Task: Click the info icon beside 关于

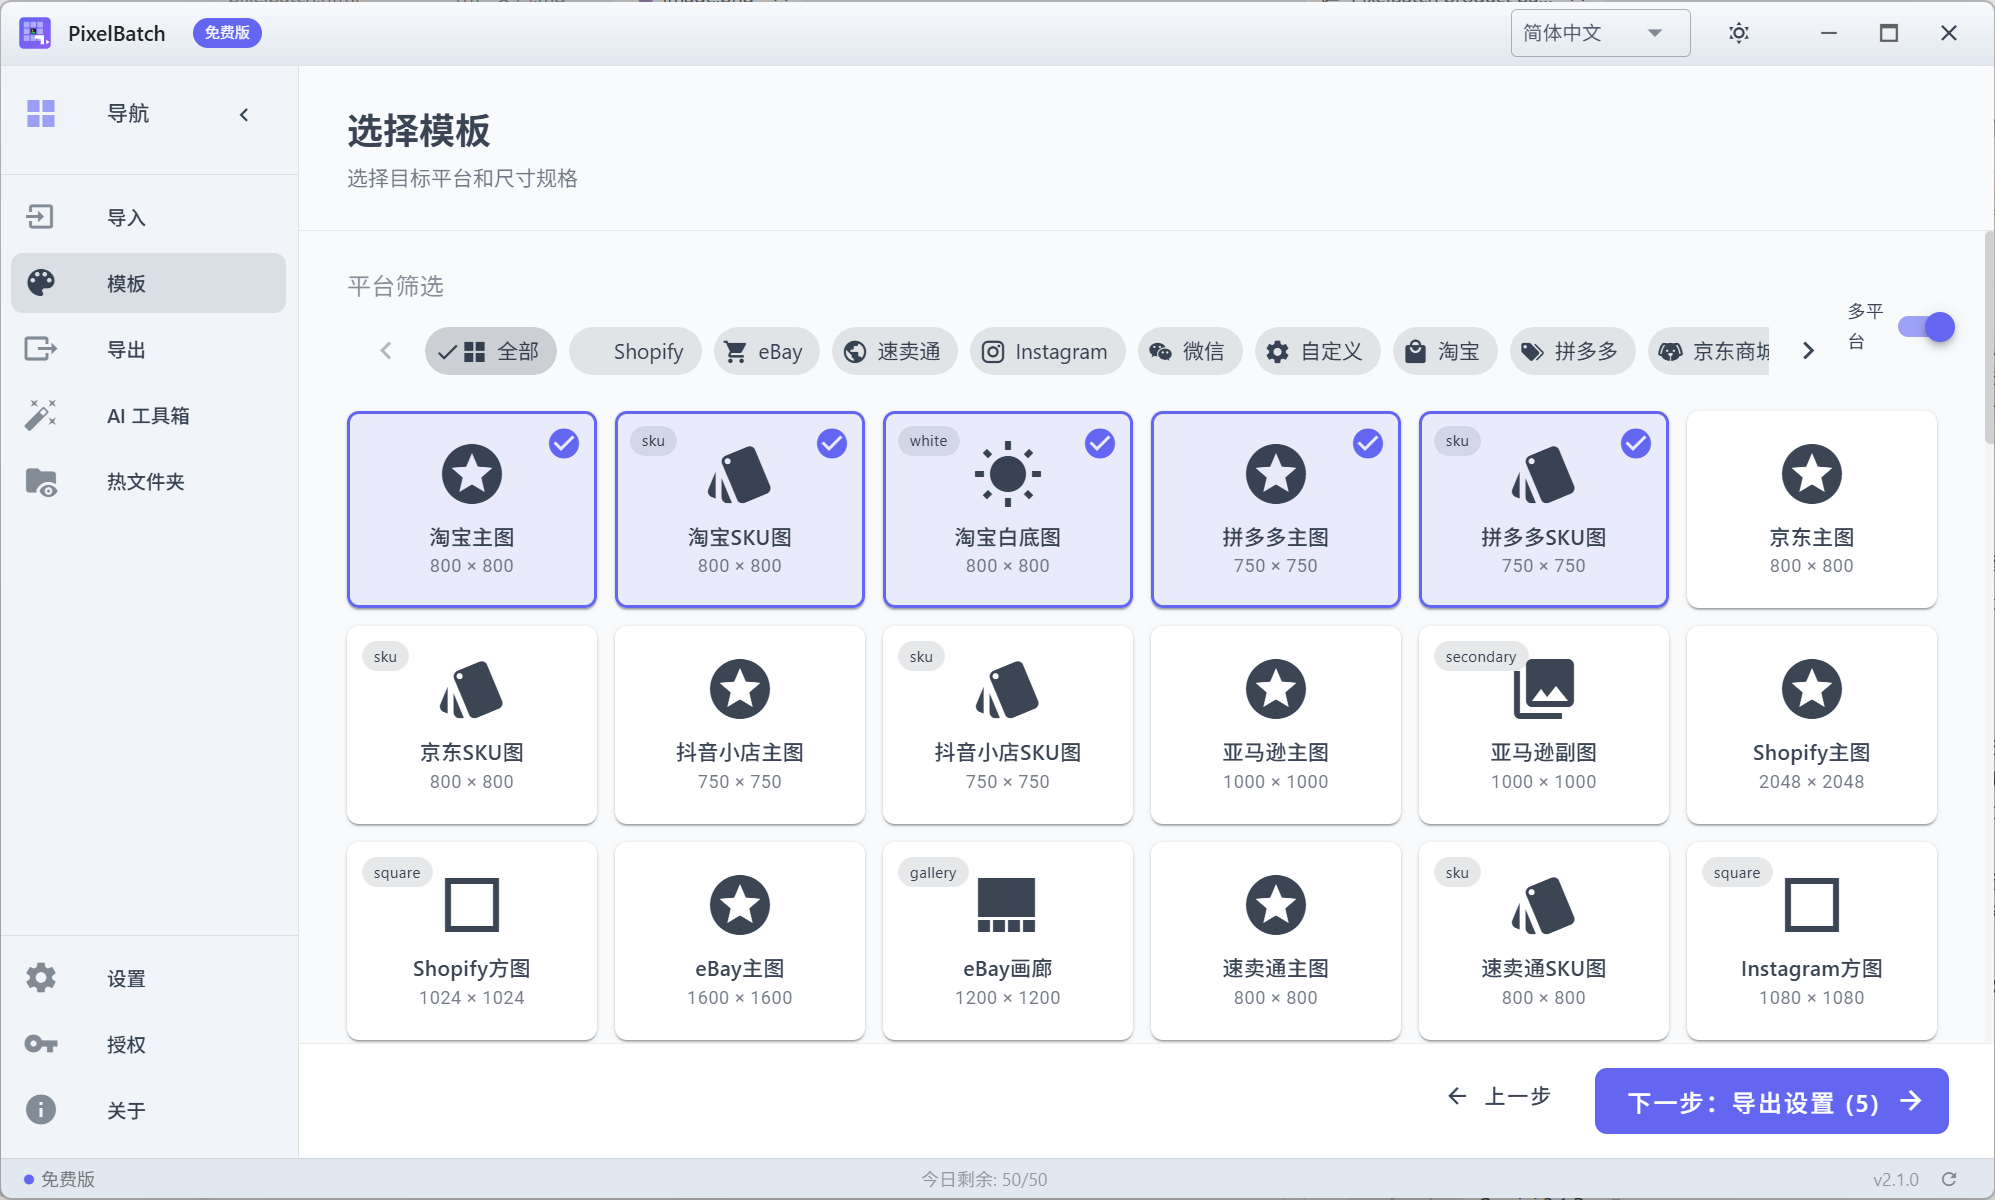Action: click(41, 1110)
